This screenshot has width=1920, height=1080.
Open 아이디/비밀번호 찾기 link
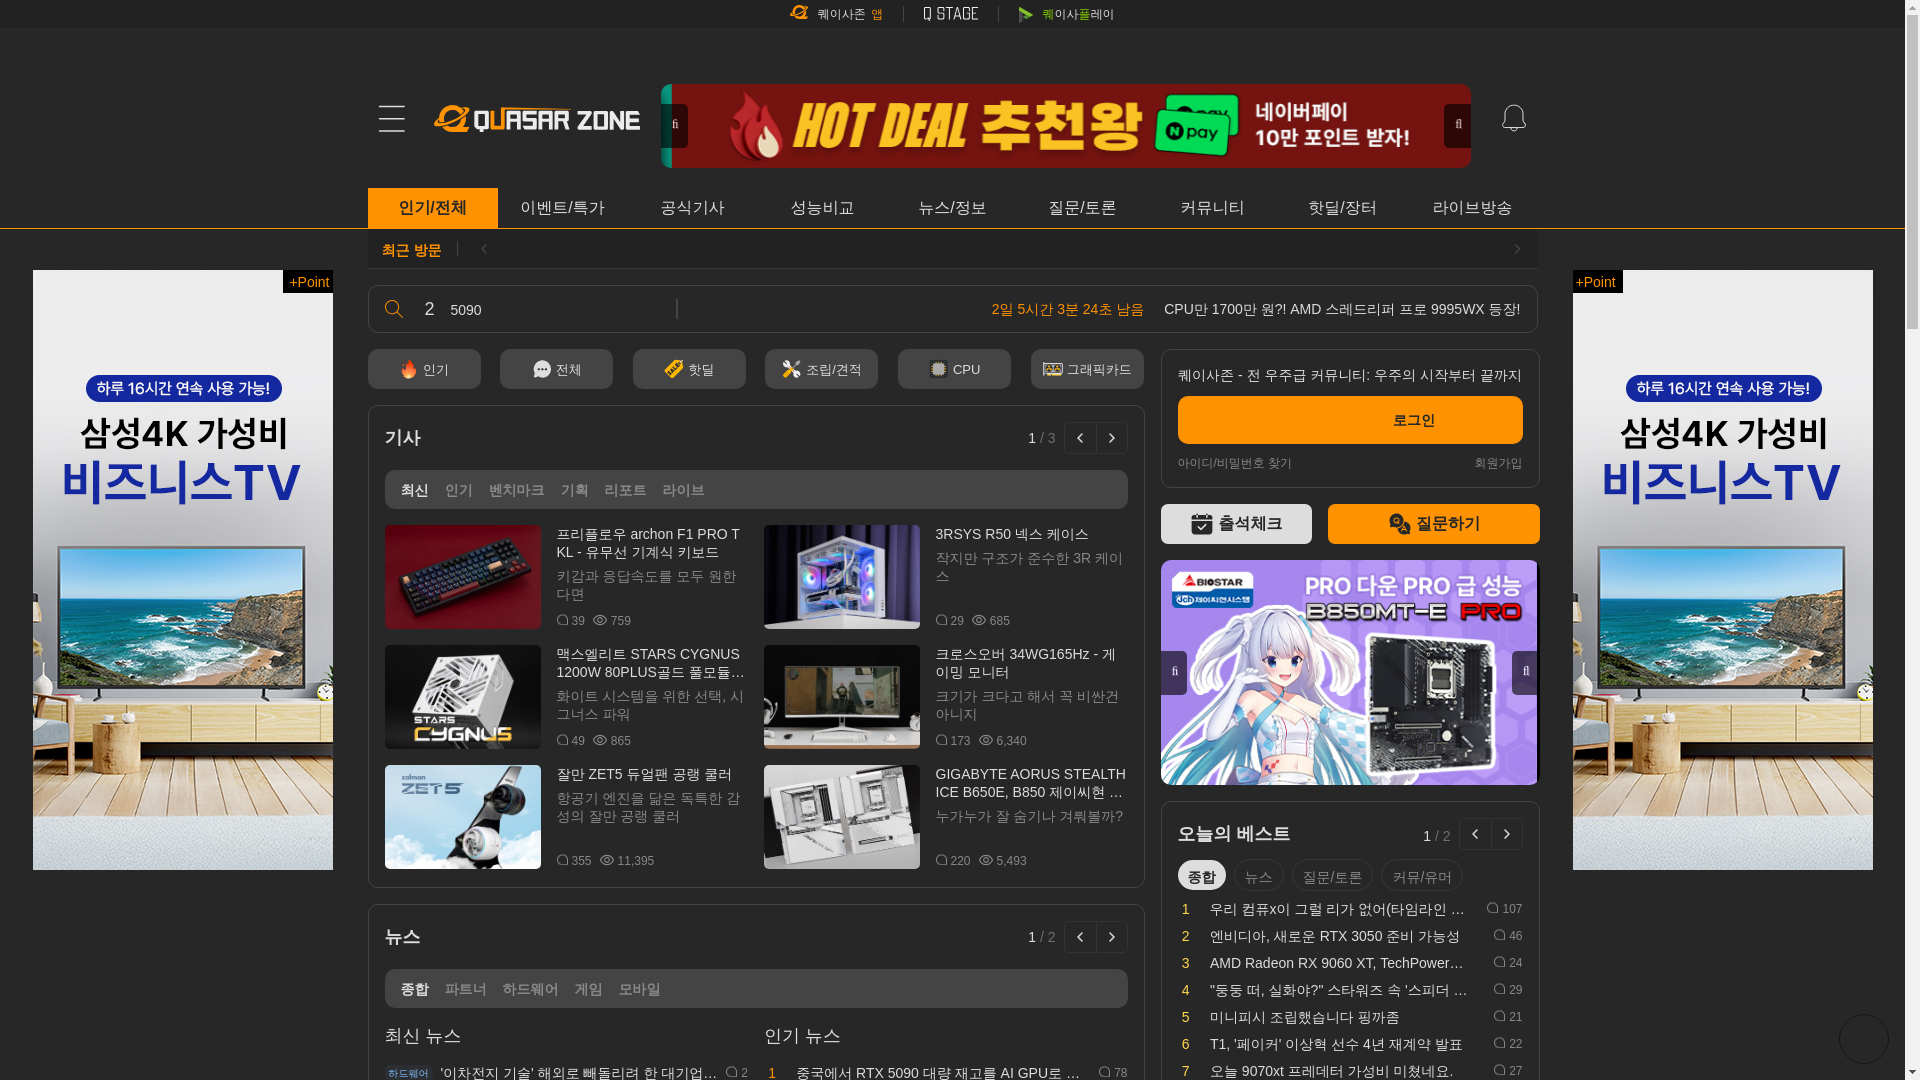[1234, 463]
